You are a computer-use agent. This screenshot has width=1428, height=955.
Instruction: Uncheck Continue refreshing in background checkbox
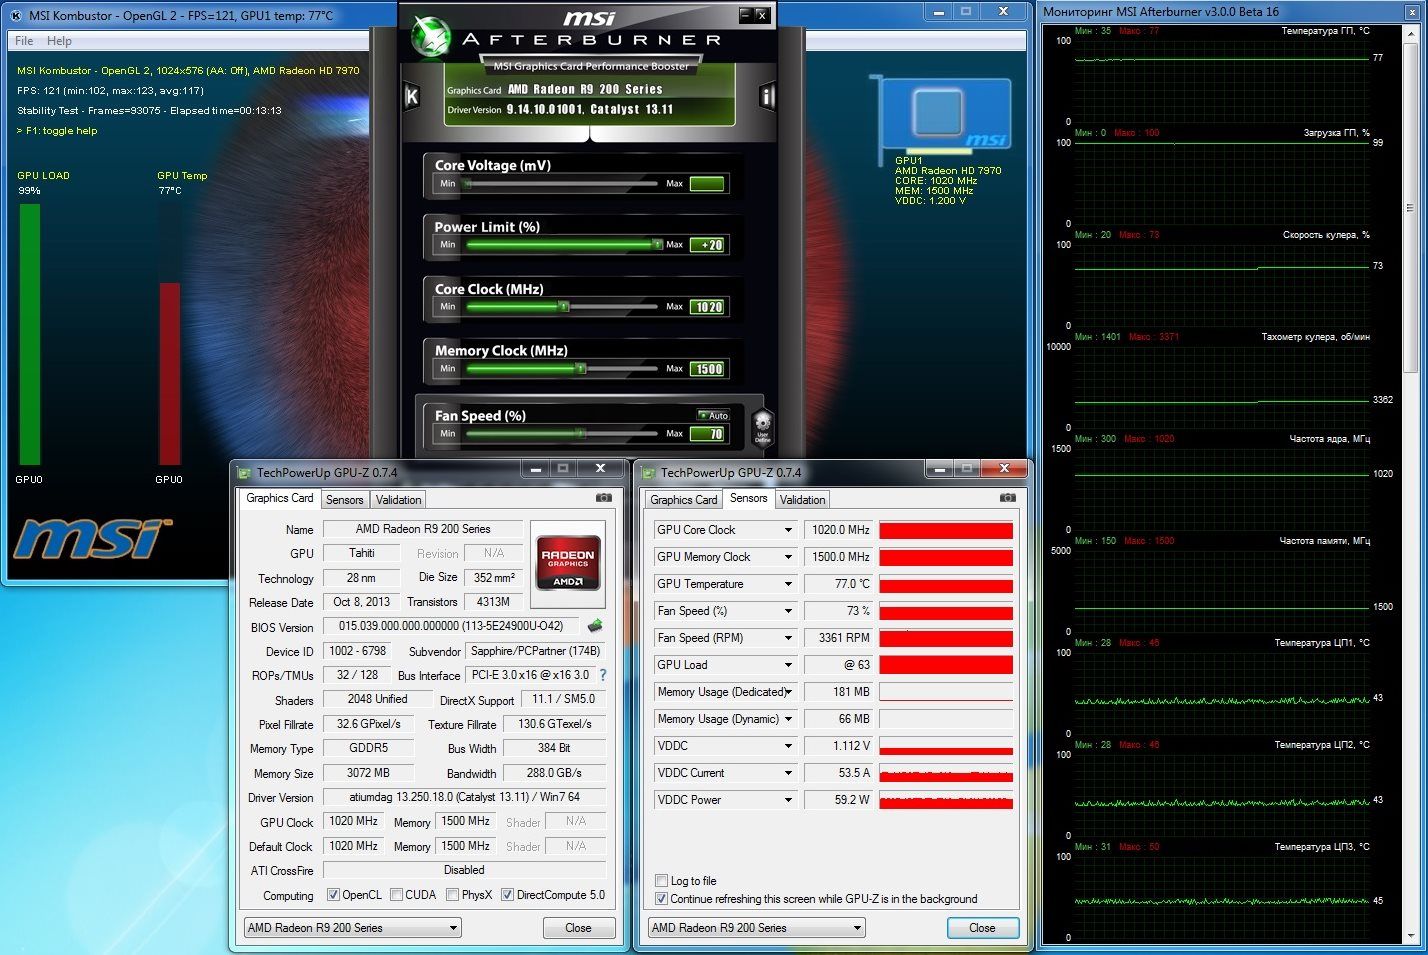click(661, 899)
